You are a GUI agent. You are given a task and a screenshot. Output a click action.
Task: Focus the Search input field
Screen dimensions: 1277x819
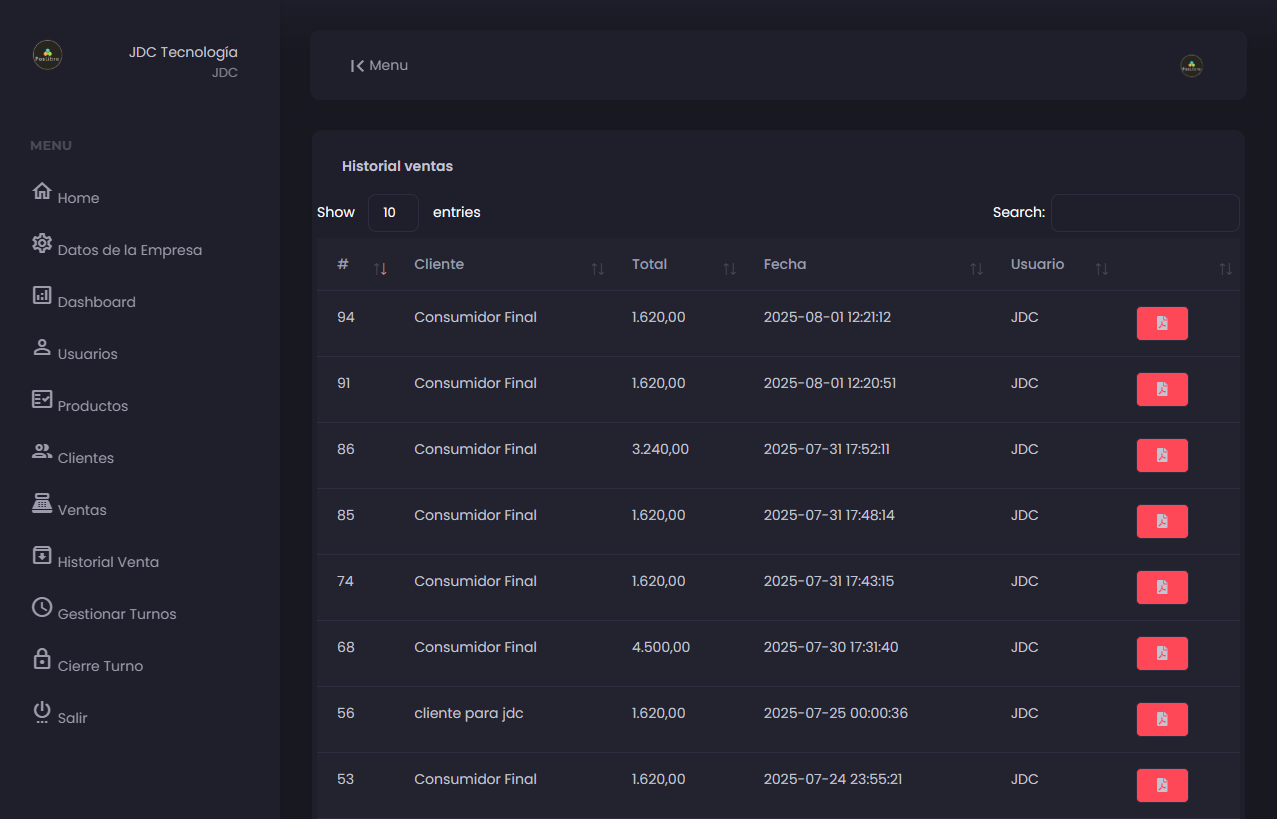tap(1144, 213)
